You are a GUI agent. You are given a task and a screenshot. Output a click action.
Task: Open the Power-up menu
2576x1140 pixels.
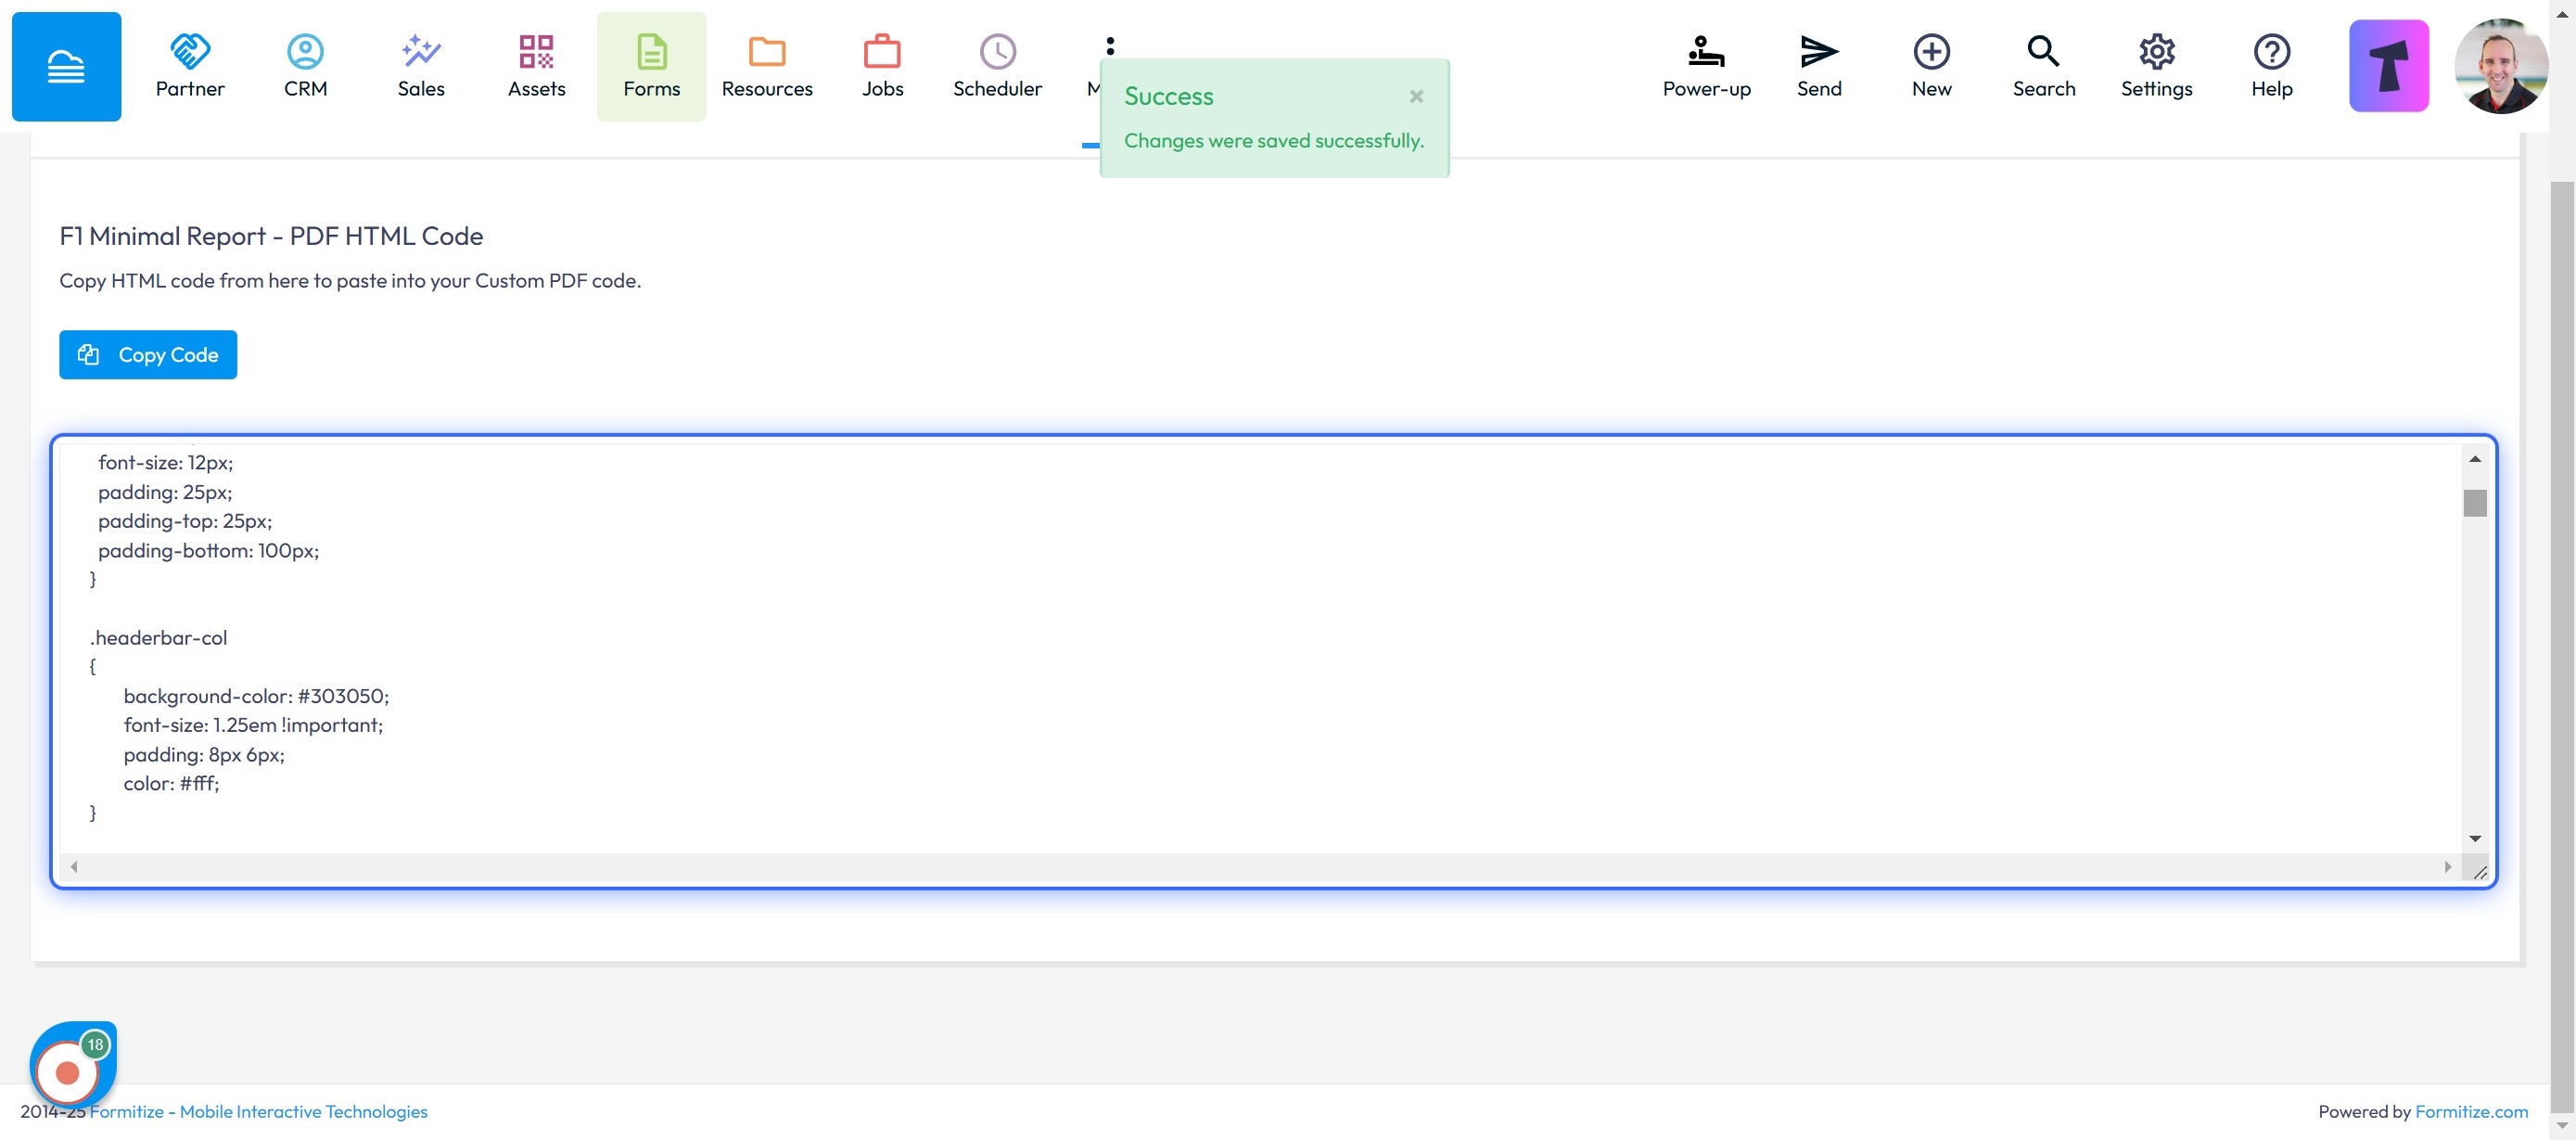click(1706, 66)
